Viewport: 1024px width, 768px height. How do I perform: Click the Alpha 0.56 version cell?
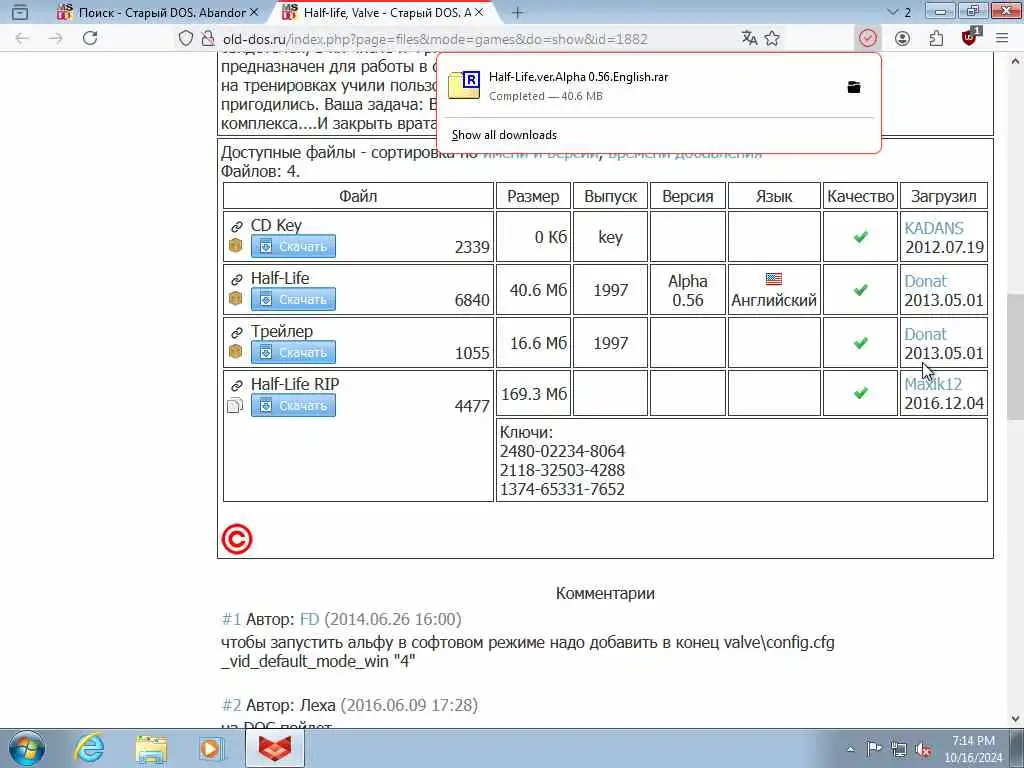pyautogui.click(x=688, y=290)
